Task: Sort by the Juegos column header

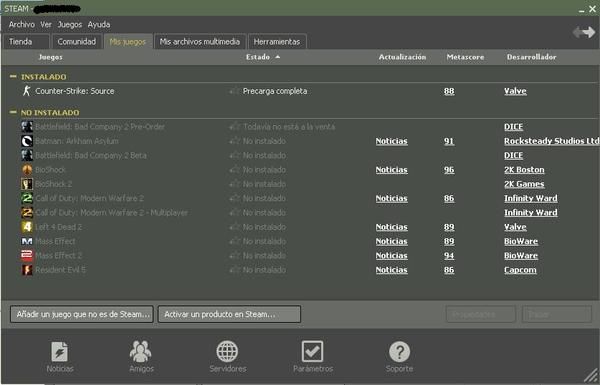Action: tap(50, 57)
